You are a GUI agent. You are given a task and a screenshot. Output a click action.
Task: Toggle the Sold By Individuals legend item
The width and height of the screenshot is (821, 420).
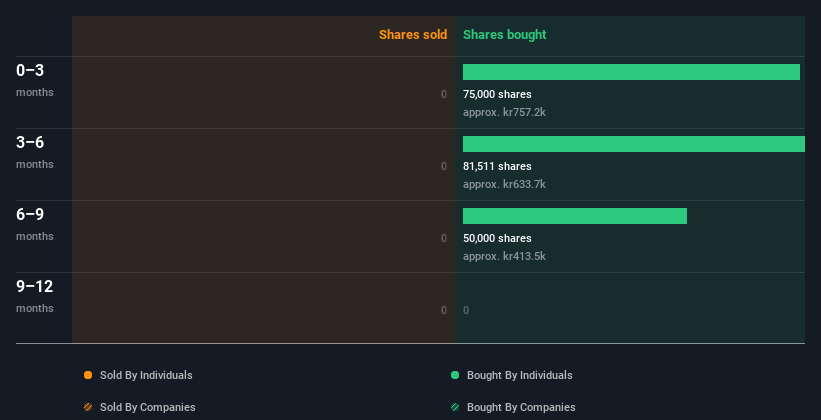point(138,375)
